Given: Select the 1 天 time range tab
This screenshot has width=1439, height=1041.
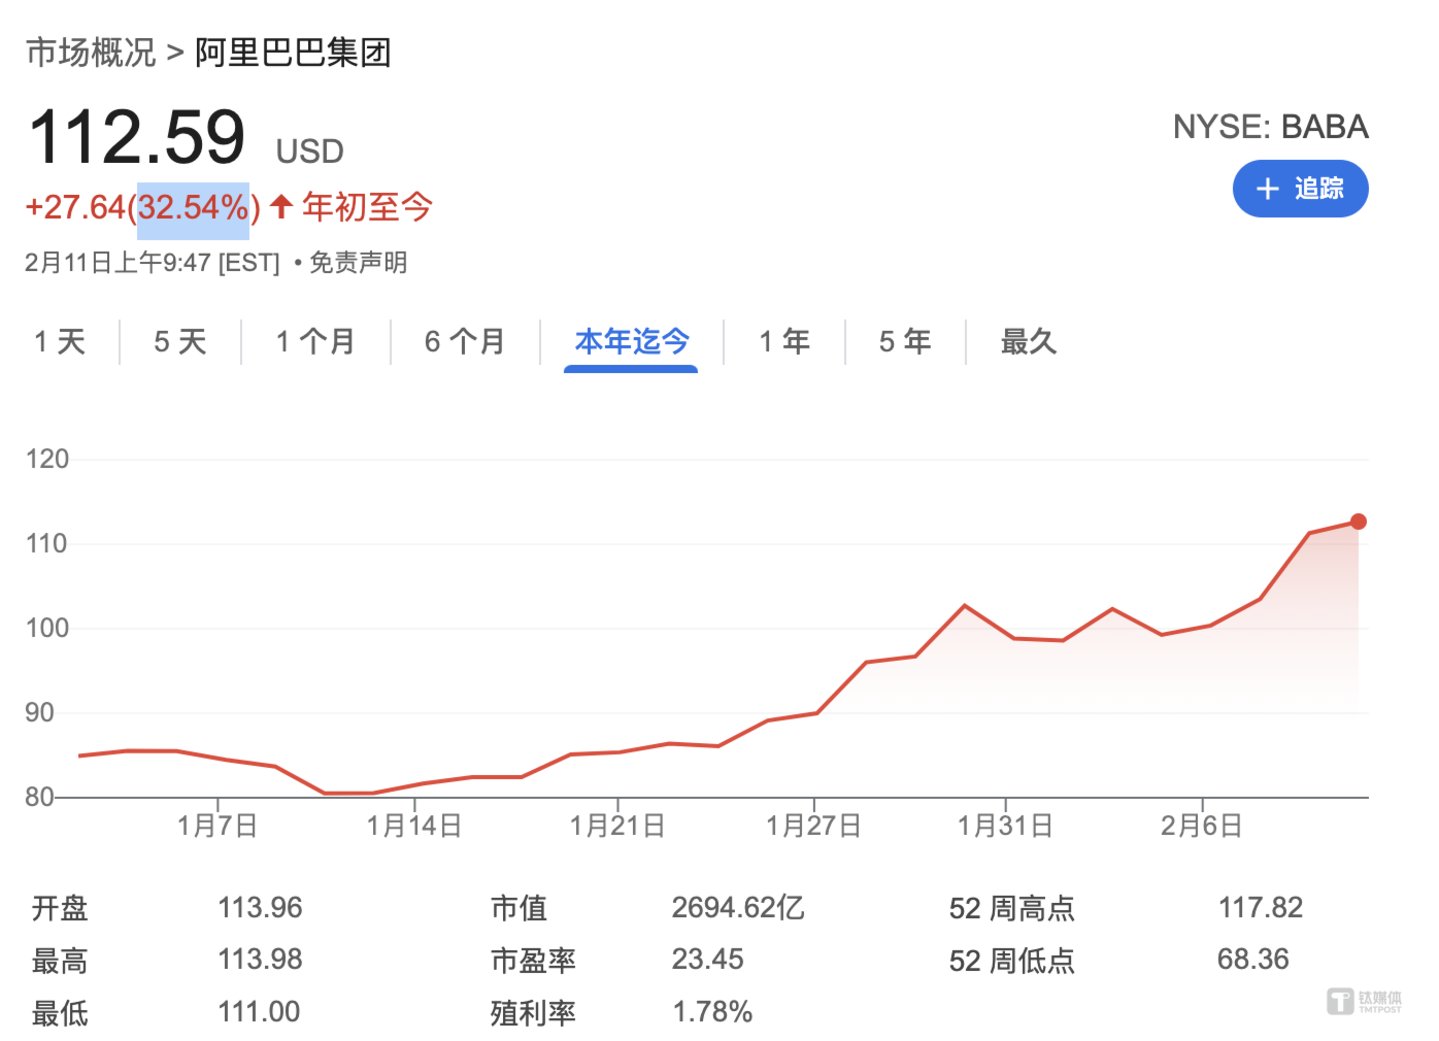Looking at the screenshot, I should [x=60, y=342].
